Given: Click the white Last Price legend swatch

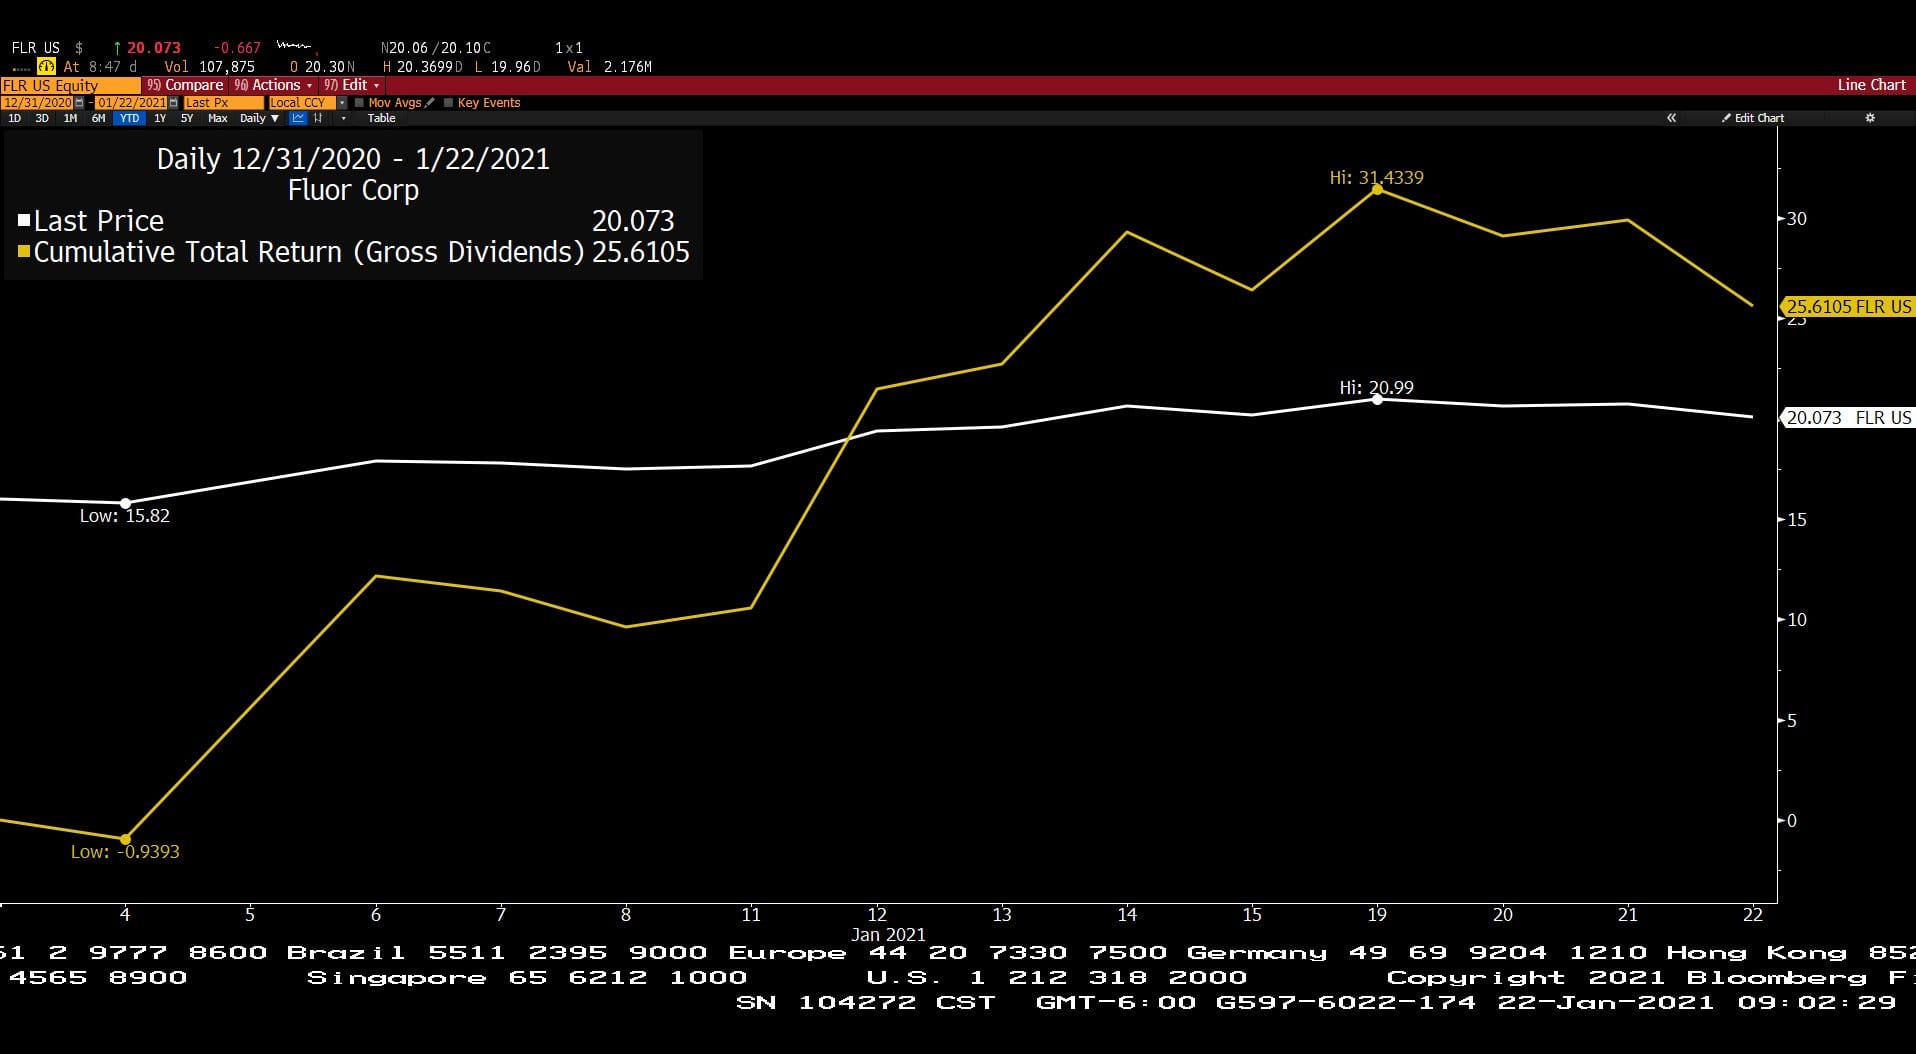Looking at the screenshot, I should [x=24, y=220].
